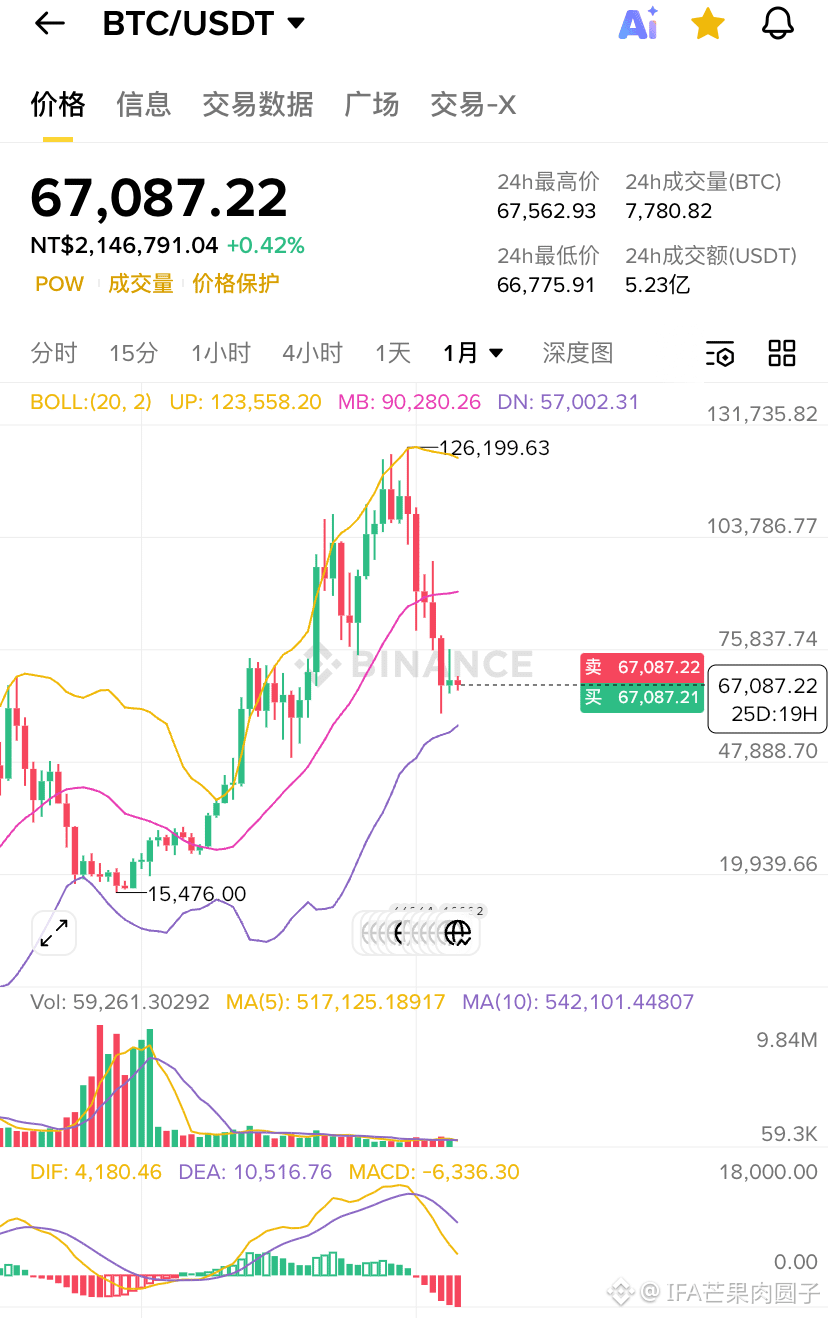This screenshot has width=828, height=1318.
Task: Tap the 买 67,087.21 buy label
Action: (642, 697)
